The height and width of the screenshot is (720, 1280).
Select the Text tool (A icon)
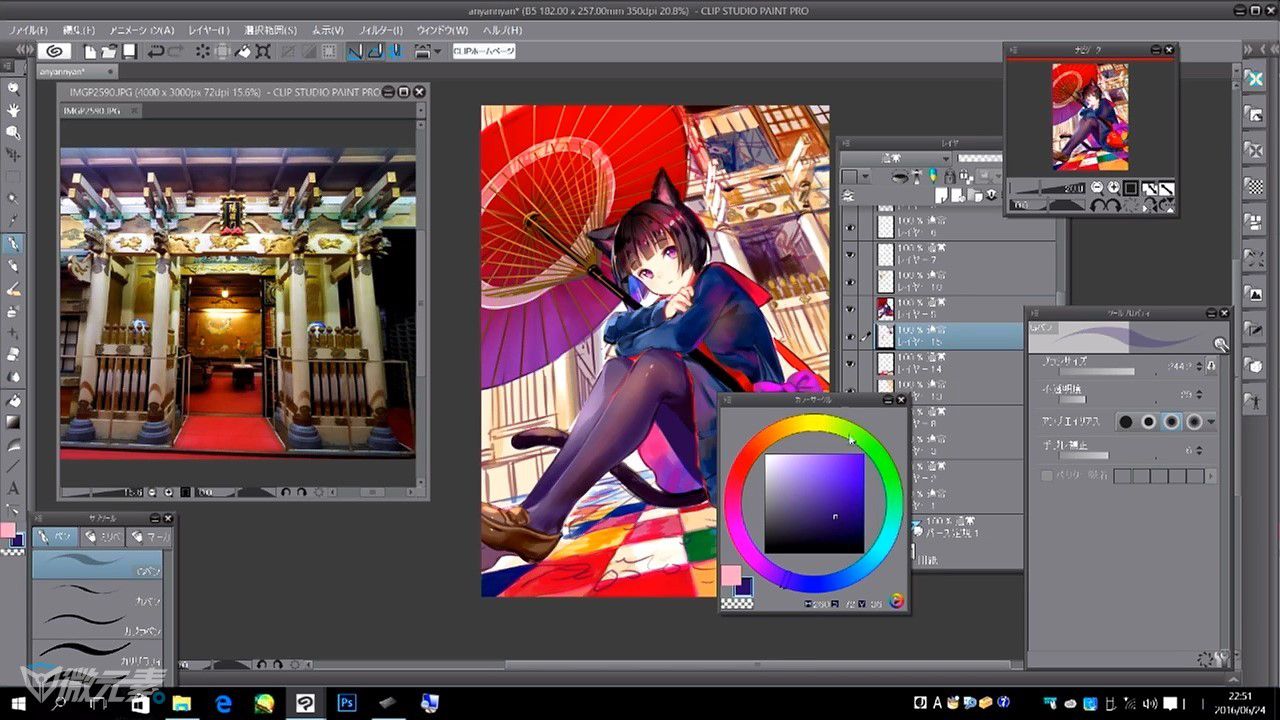click(x=13, y=488)
